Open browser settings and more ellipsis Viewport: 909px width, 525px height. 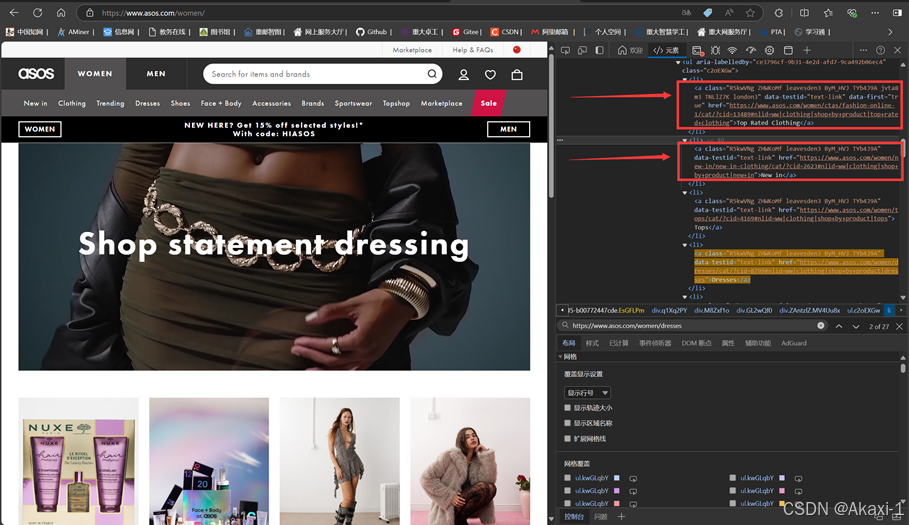(x=875, y=12)
